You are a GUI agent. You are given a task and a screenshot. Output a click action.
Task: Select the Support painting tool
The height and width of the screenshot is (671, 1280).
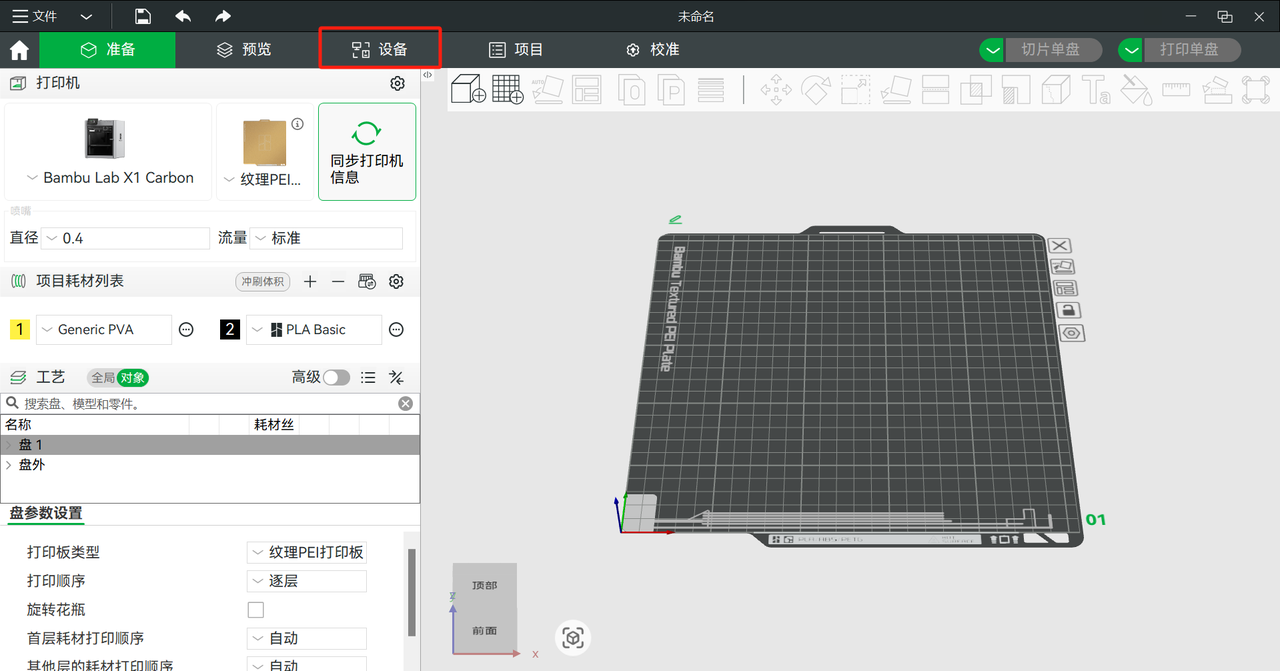pyautogui.click(x=1016, y=90)
